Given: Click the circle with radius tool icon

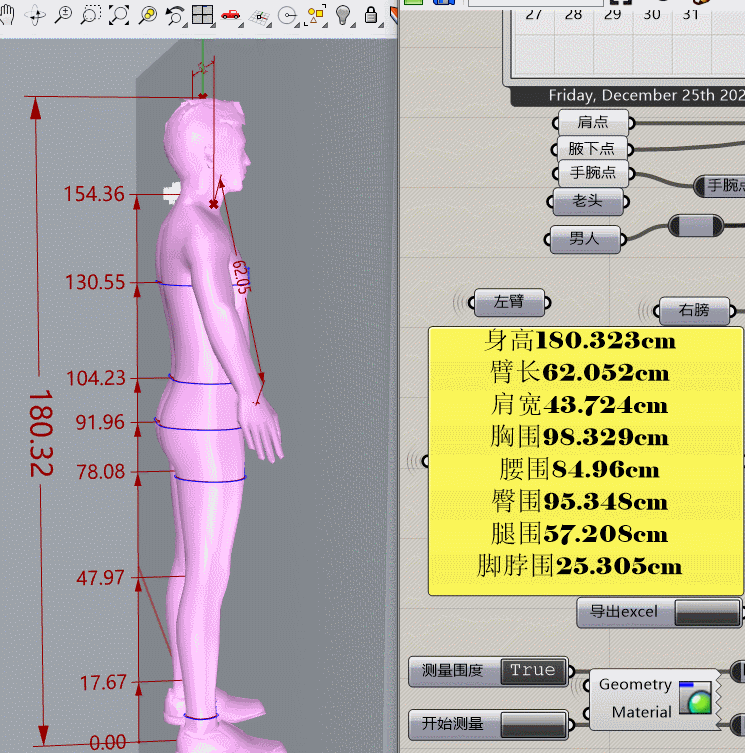Looking at the screenshot, I should click(x=288, y=16).
